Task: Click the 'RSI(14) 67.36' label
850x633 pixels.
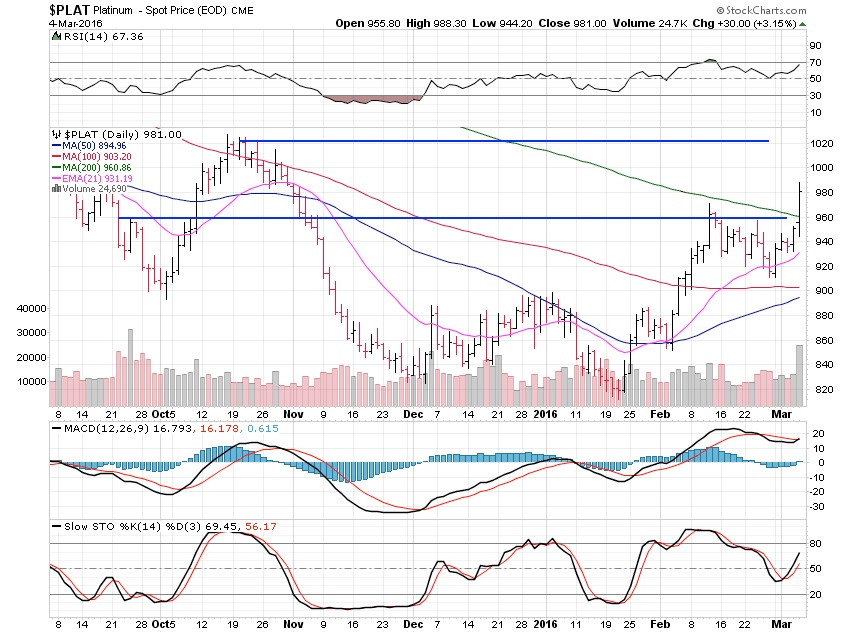Action: click(104, 36)
